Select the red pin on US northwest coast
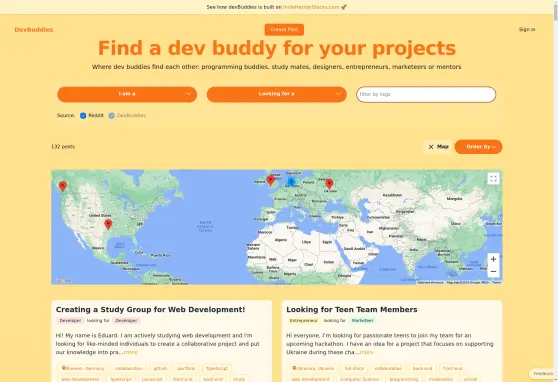Screen dimensions: 558x382 coord(63,186)
